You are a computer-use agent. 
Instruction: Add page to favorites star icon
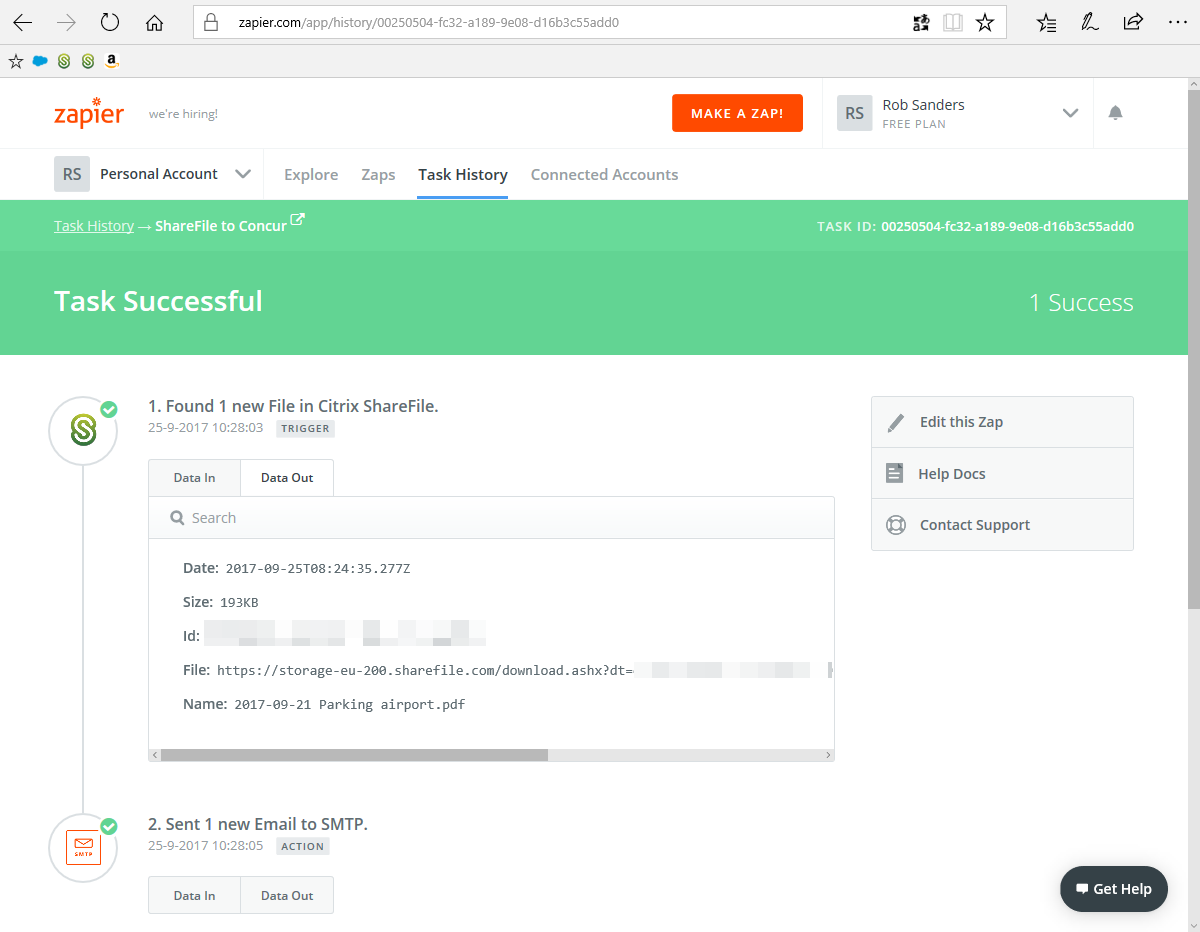[x=985, y=22]
